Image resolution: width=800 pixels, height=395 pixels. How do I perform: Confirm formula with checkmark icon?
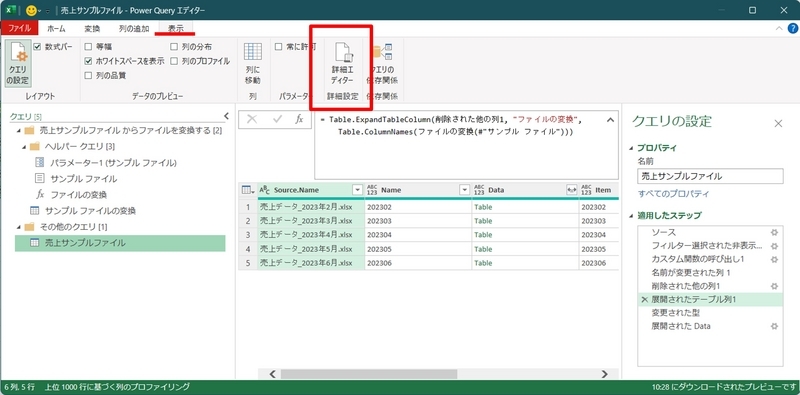(278, 119)
